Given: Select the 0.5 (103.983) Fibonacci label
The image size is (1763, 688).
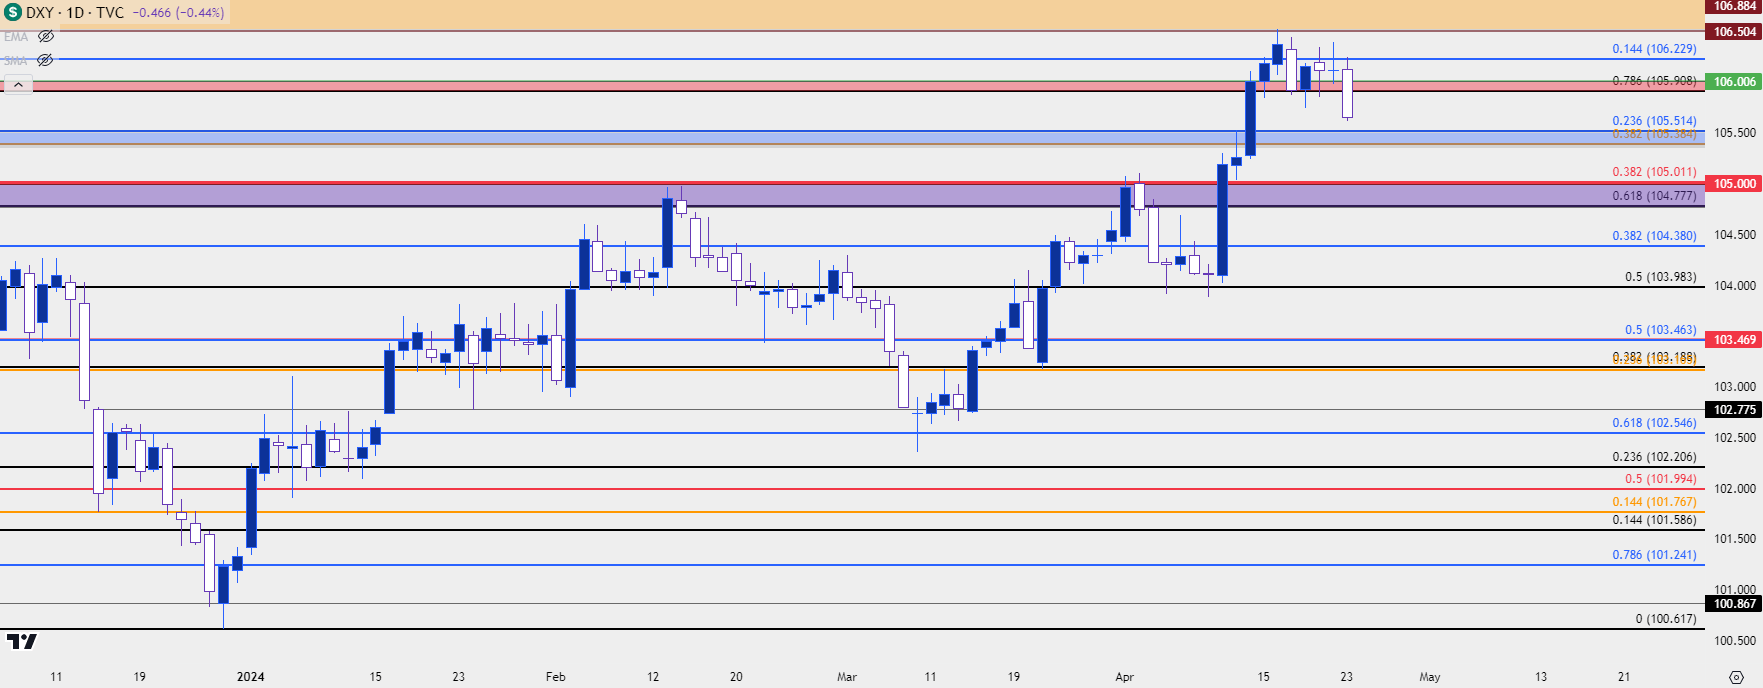Looking at the screenshot, I should coord(1660,277).
